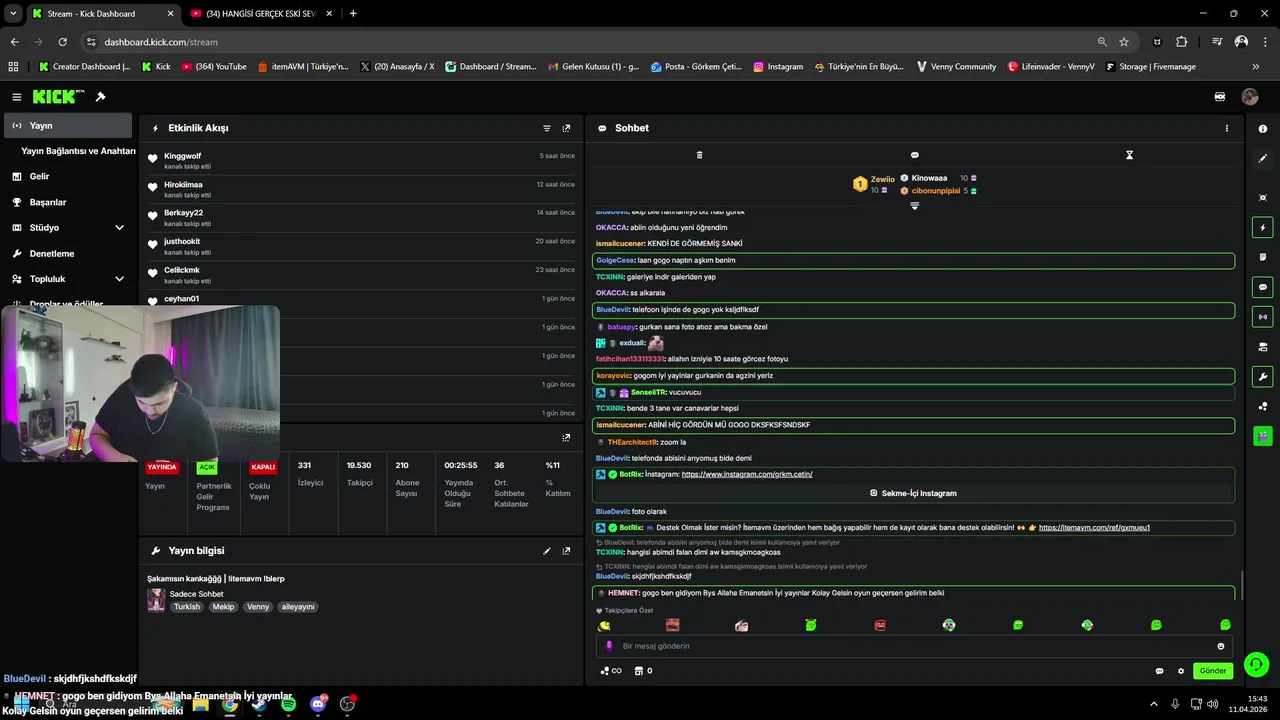
Task: Open chat settings gear near Gönder
Action: 1181,671
